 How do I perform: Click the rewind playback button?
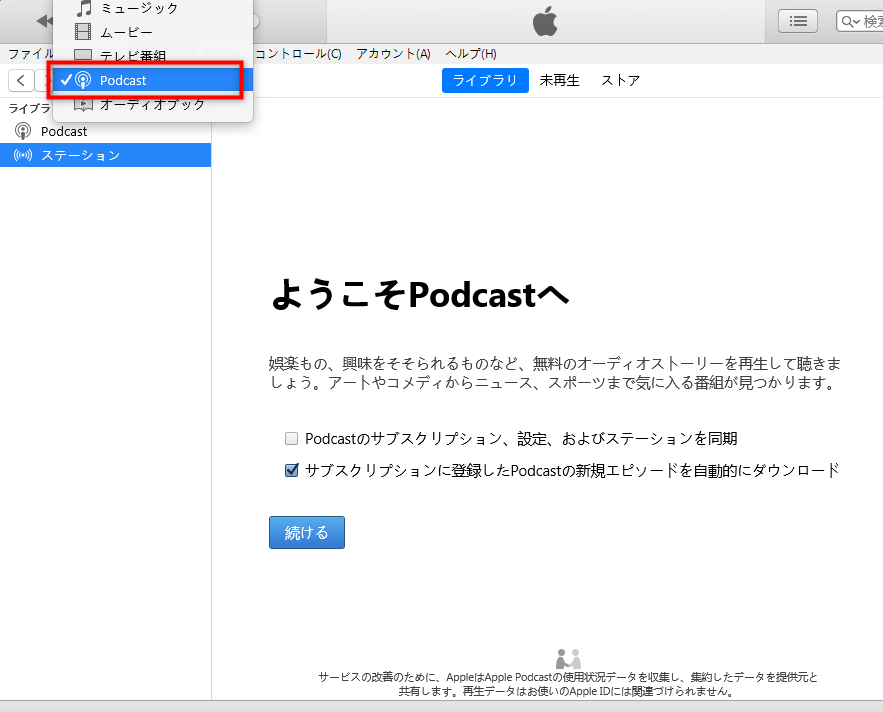click(44, 21)
